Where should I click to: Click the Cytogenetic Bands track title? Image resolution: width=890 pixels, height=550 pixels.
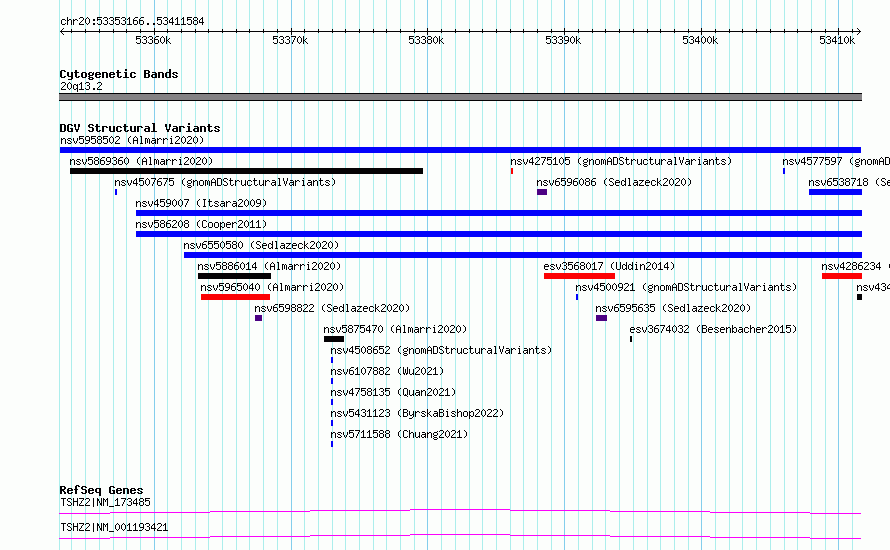119,74
